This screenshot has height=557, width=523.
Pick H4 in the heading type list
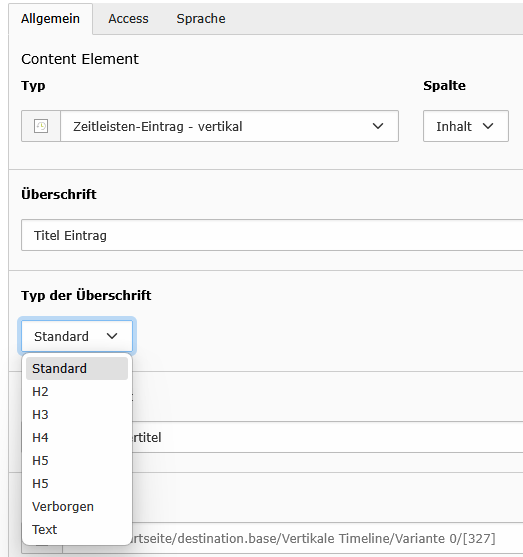(x=77, y=438)
